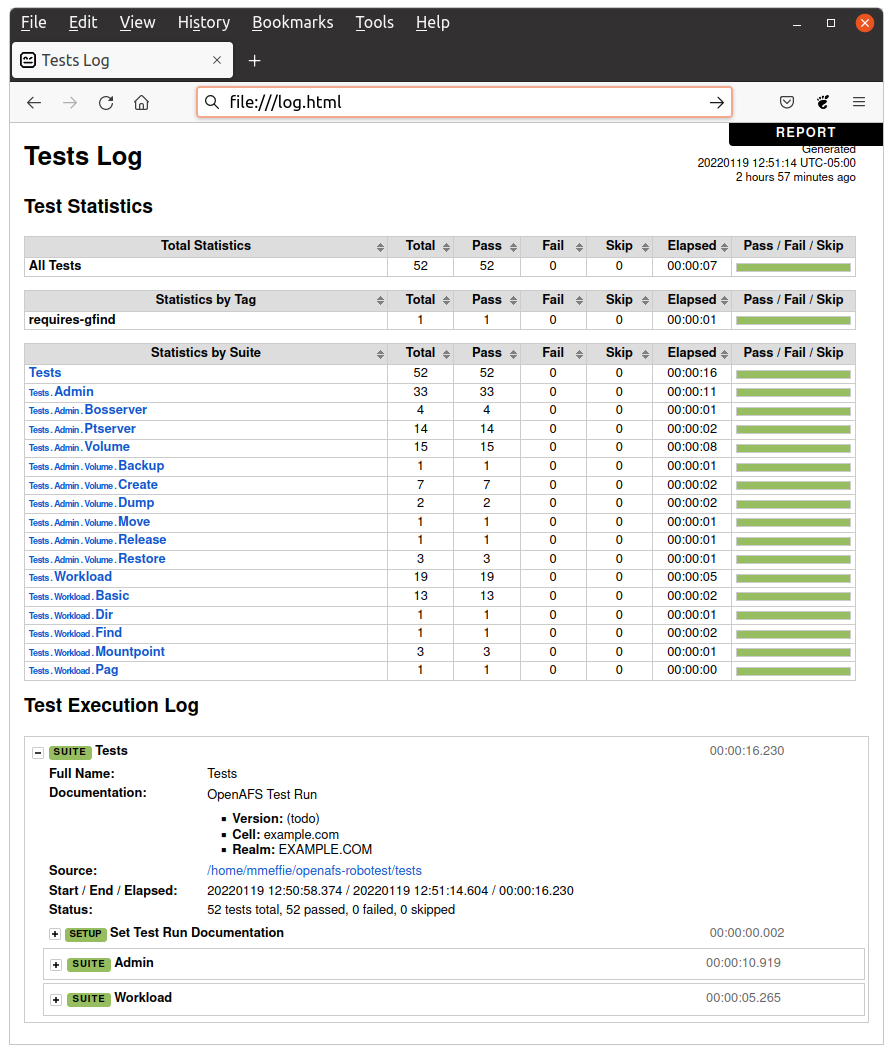Click the Tests.Admin.Volume.Create total value 7

(x=420, y=485)
